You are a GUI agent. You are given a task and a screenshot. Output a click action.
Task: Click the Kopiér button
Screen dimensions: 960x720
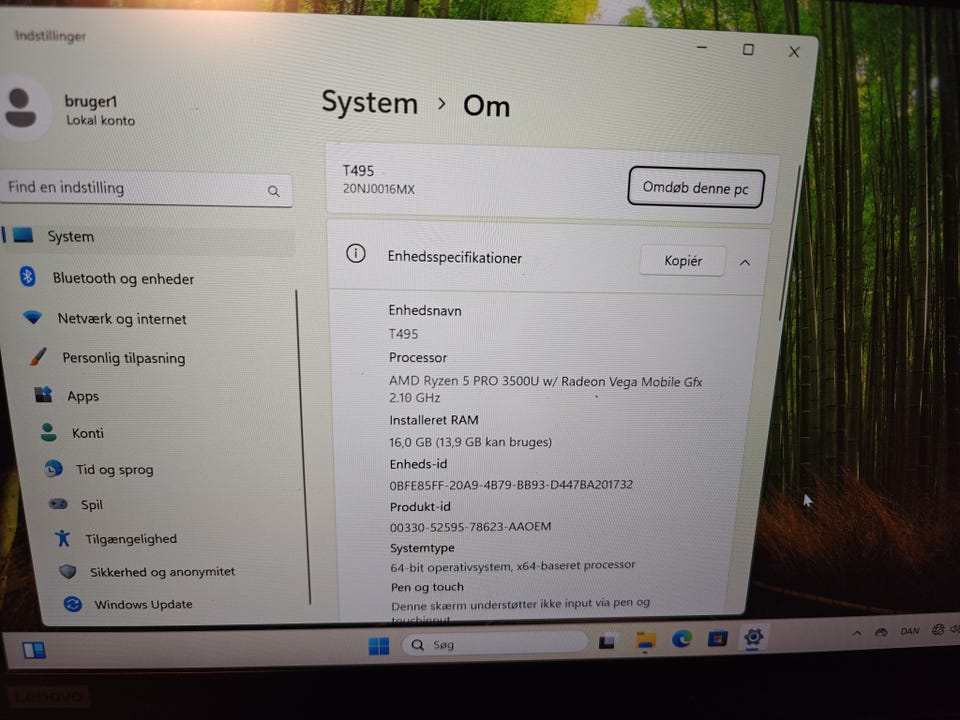pos(683,261)
